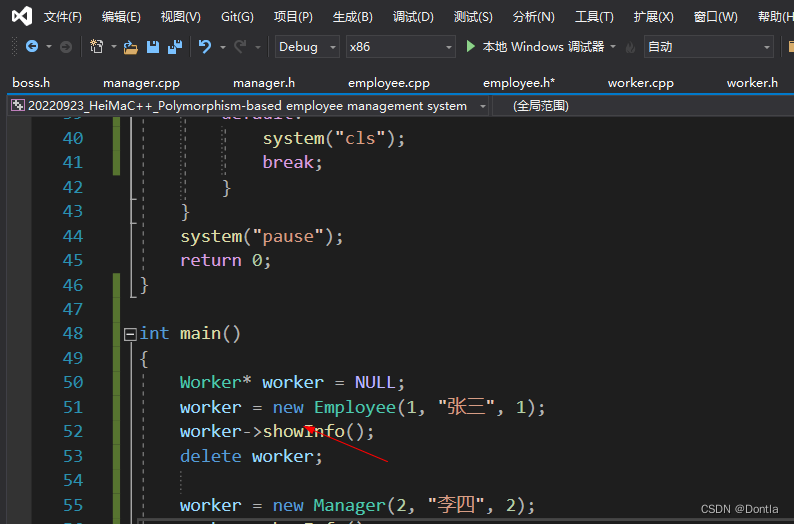Open the 测试(S) menu

click(473, 17)
